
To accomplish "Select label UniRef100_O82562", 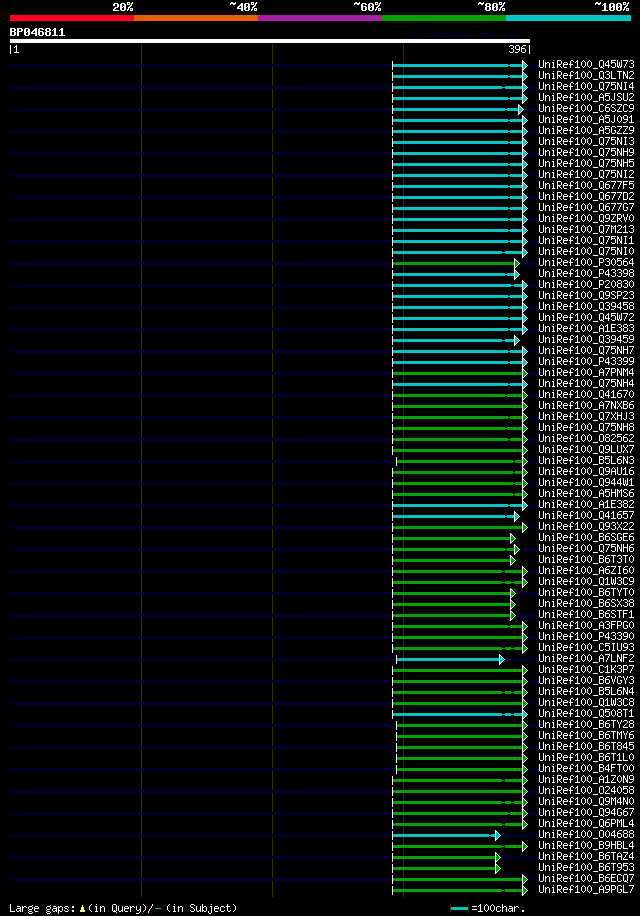I will pos(586,439).
